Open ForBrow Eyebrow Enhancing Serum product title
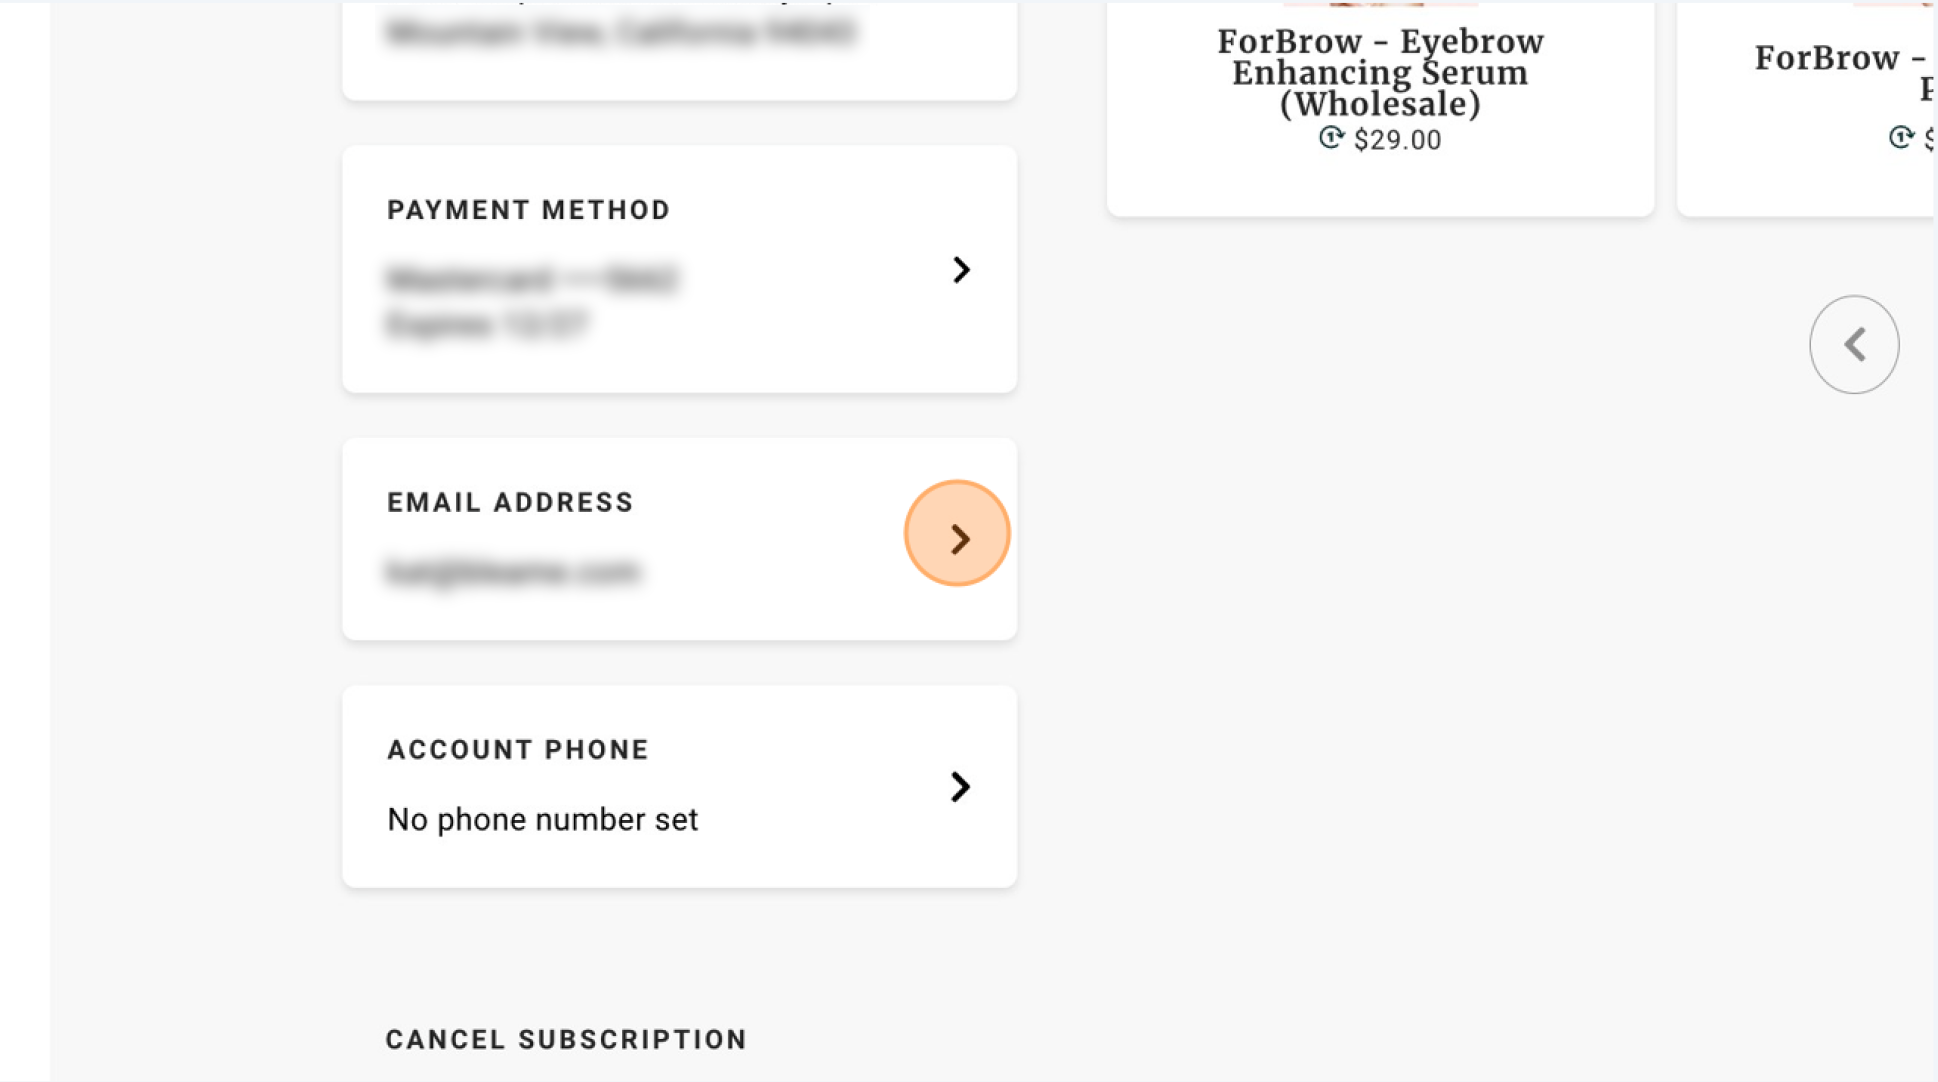The width and height of the screenshot is (1938, 1082). coord(1380,72)
